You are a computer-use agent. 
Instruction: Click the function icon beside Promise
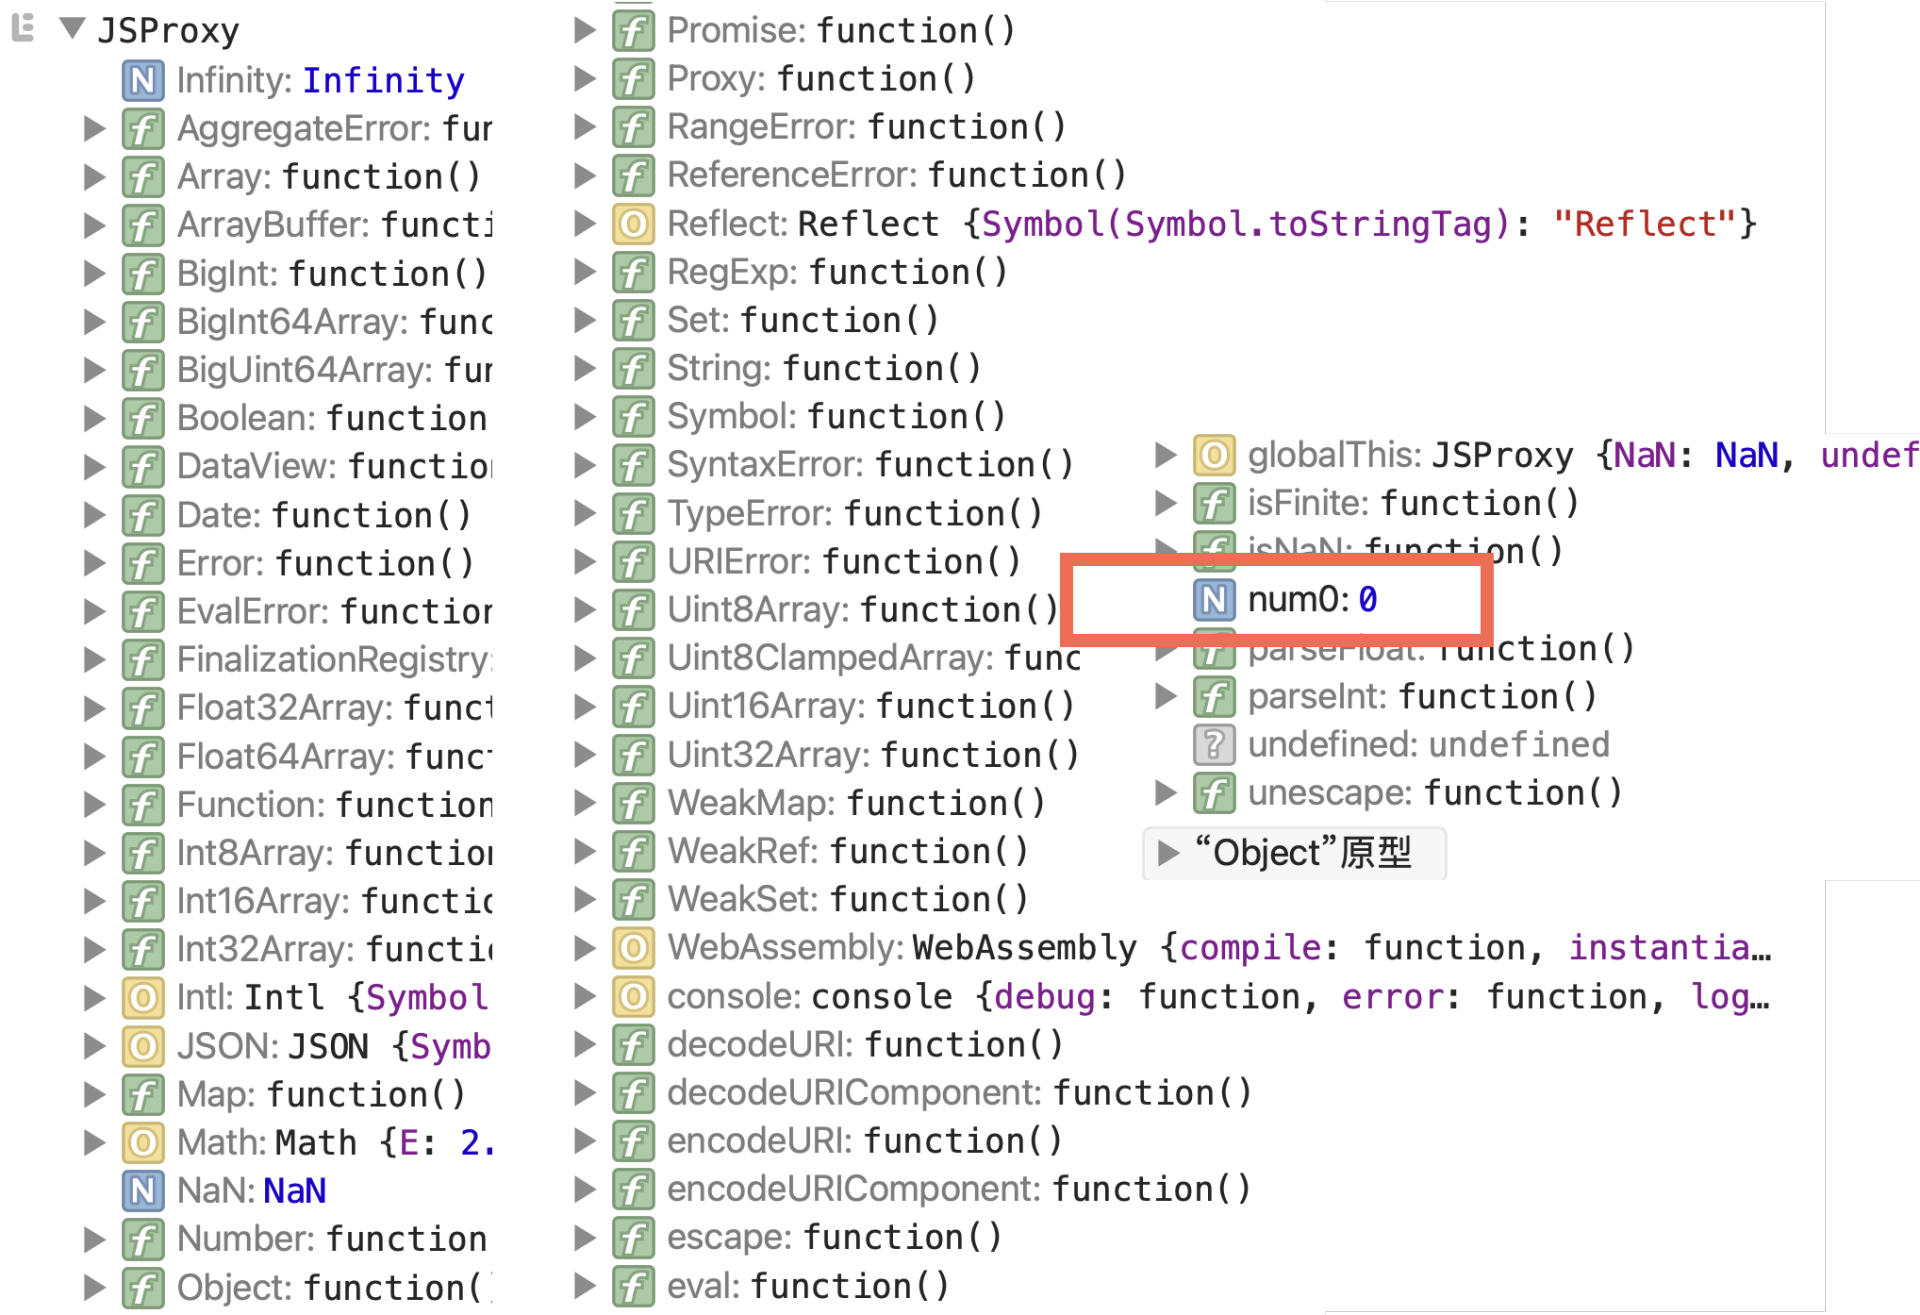633,31
